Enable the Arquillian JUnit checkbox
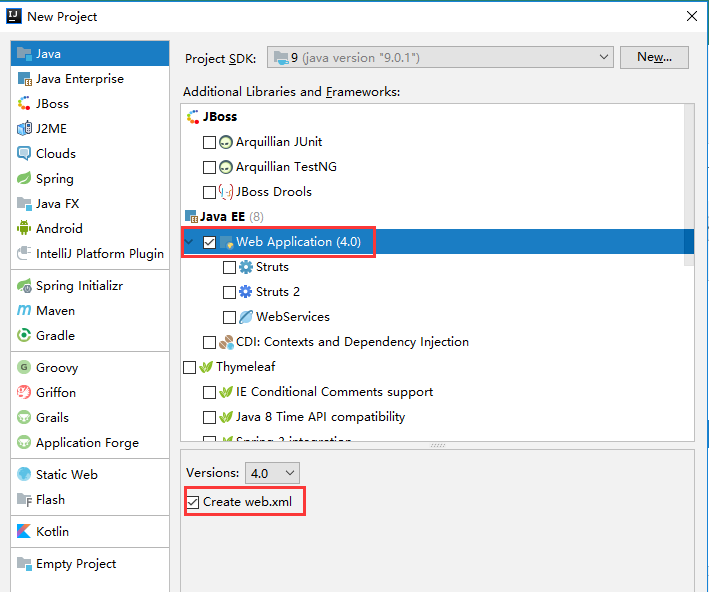The image size is (709, 592). (x=209, y=142)
